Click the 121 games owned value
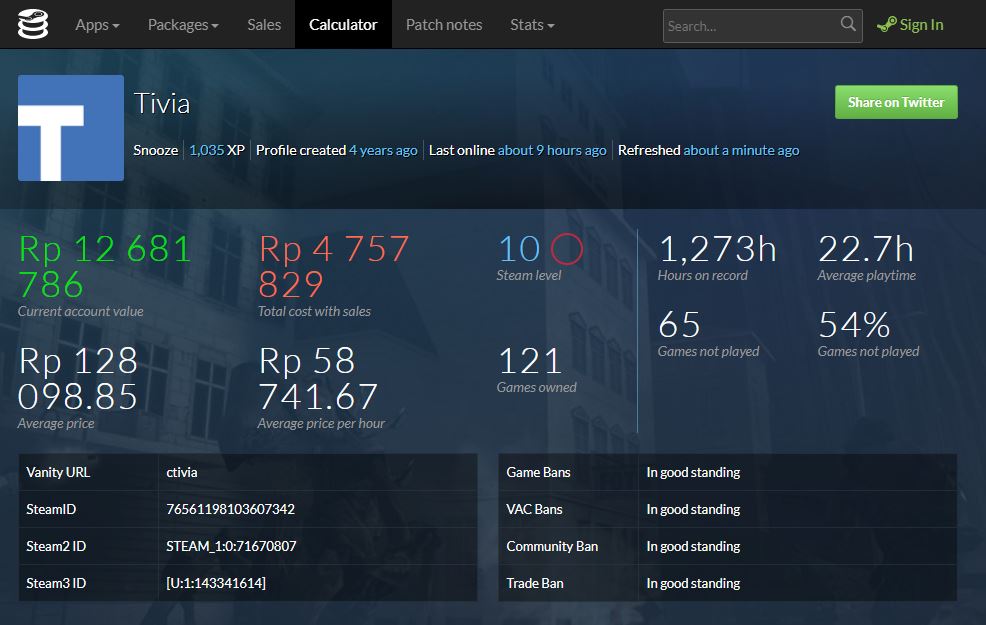 pyautogui.click(x=529, y=361)
